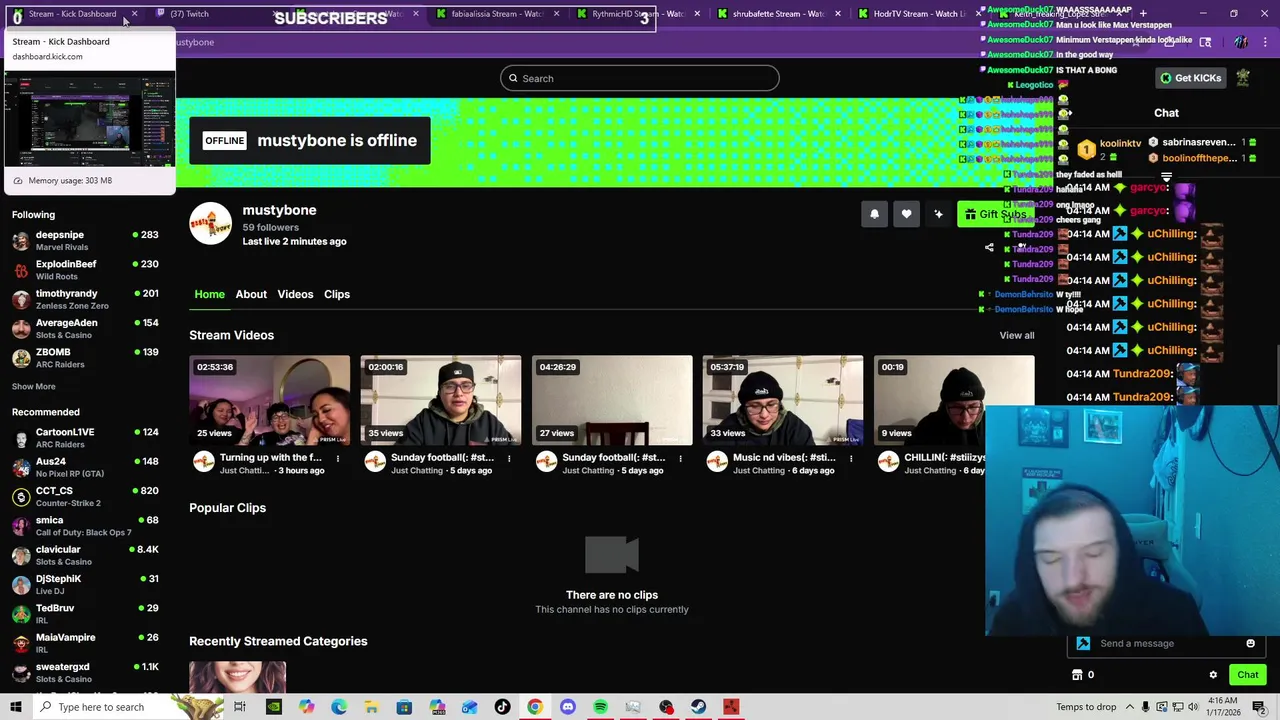Open AverageAden channel in sidebar

pos(86,328)
